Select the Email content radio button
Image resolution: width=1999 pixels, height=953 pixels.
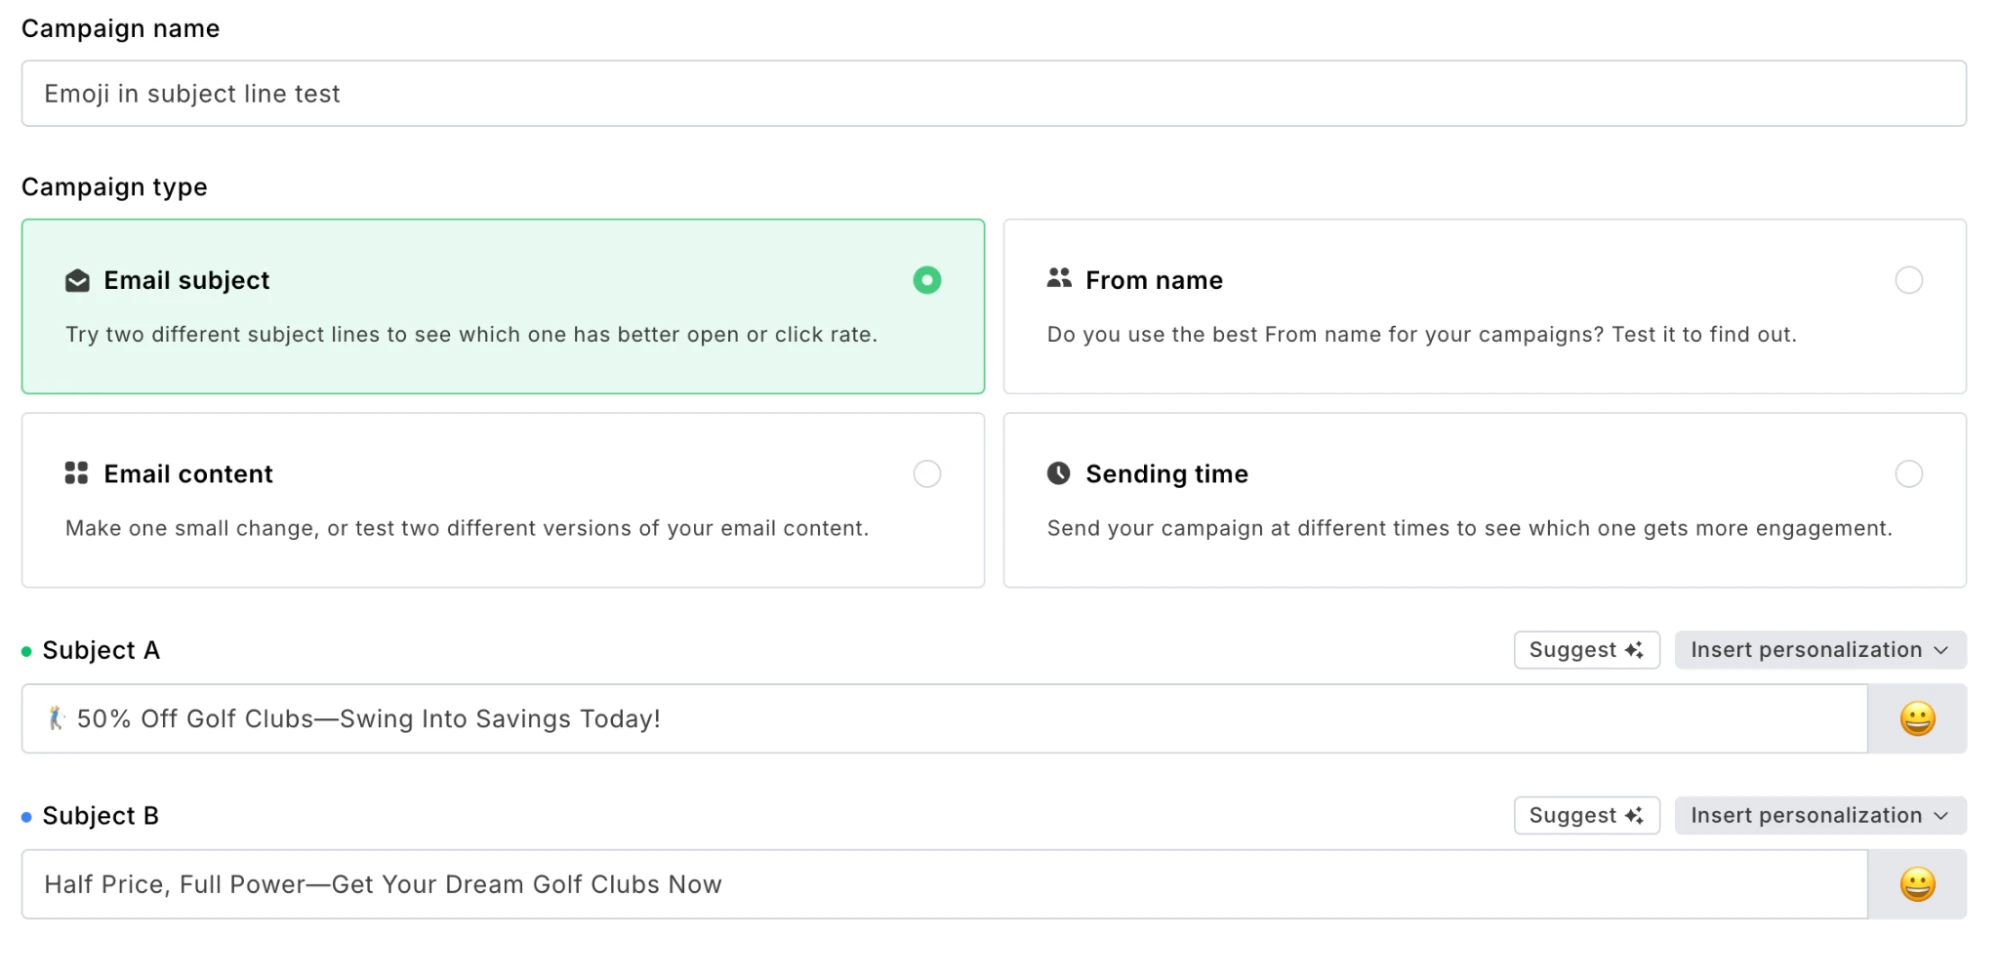[927, 474]
